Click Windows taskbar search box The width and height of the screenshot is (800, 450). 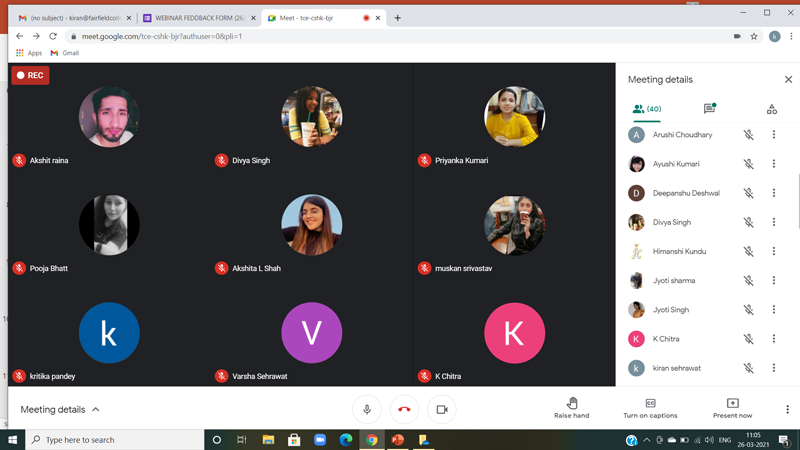click(x=114, y=440)
